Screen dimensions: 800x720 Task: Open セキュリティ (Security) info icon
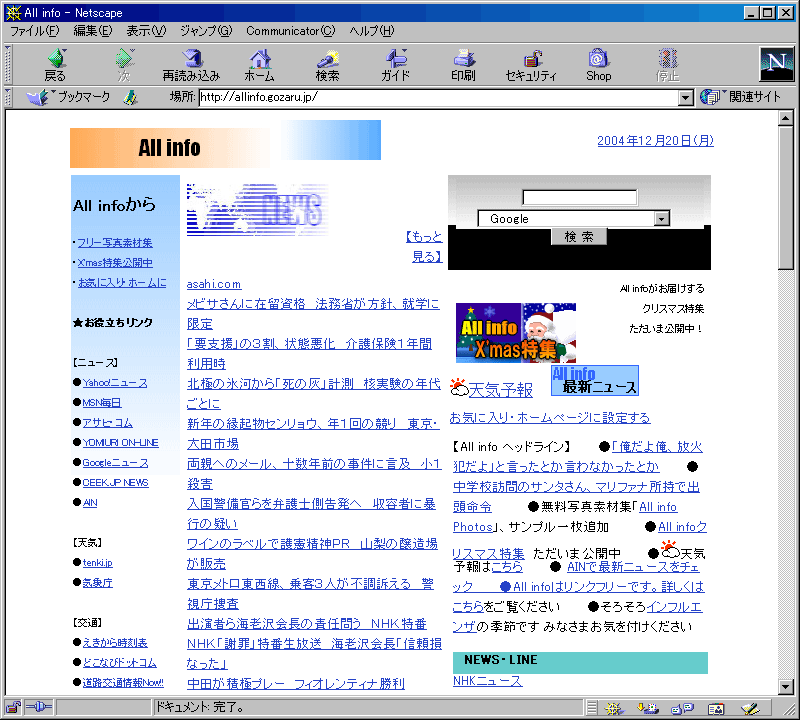point(531,65)
